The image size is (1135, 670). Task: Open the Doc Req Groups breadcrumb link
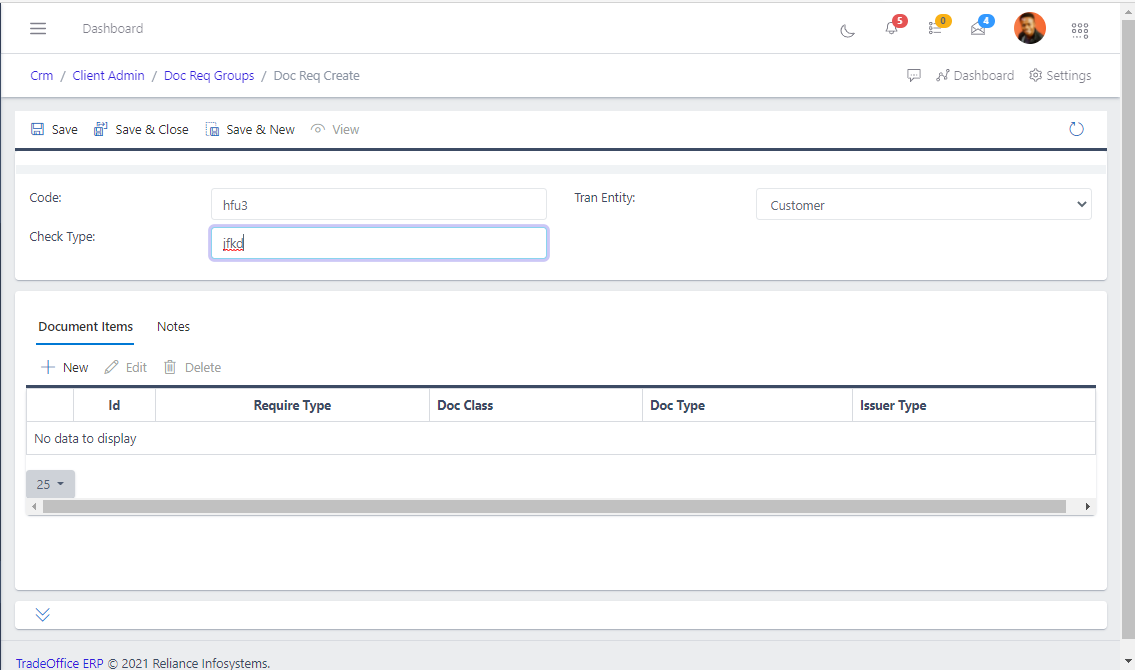click(209, 75)
